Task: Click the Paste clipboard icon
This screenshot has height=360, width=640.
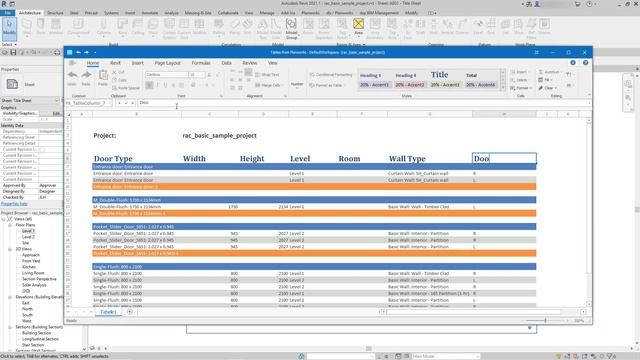Action: point(103,75)
